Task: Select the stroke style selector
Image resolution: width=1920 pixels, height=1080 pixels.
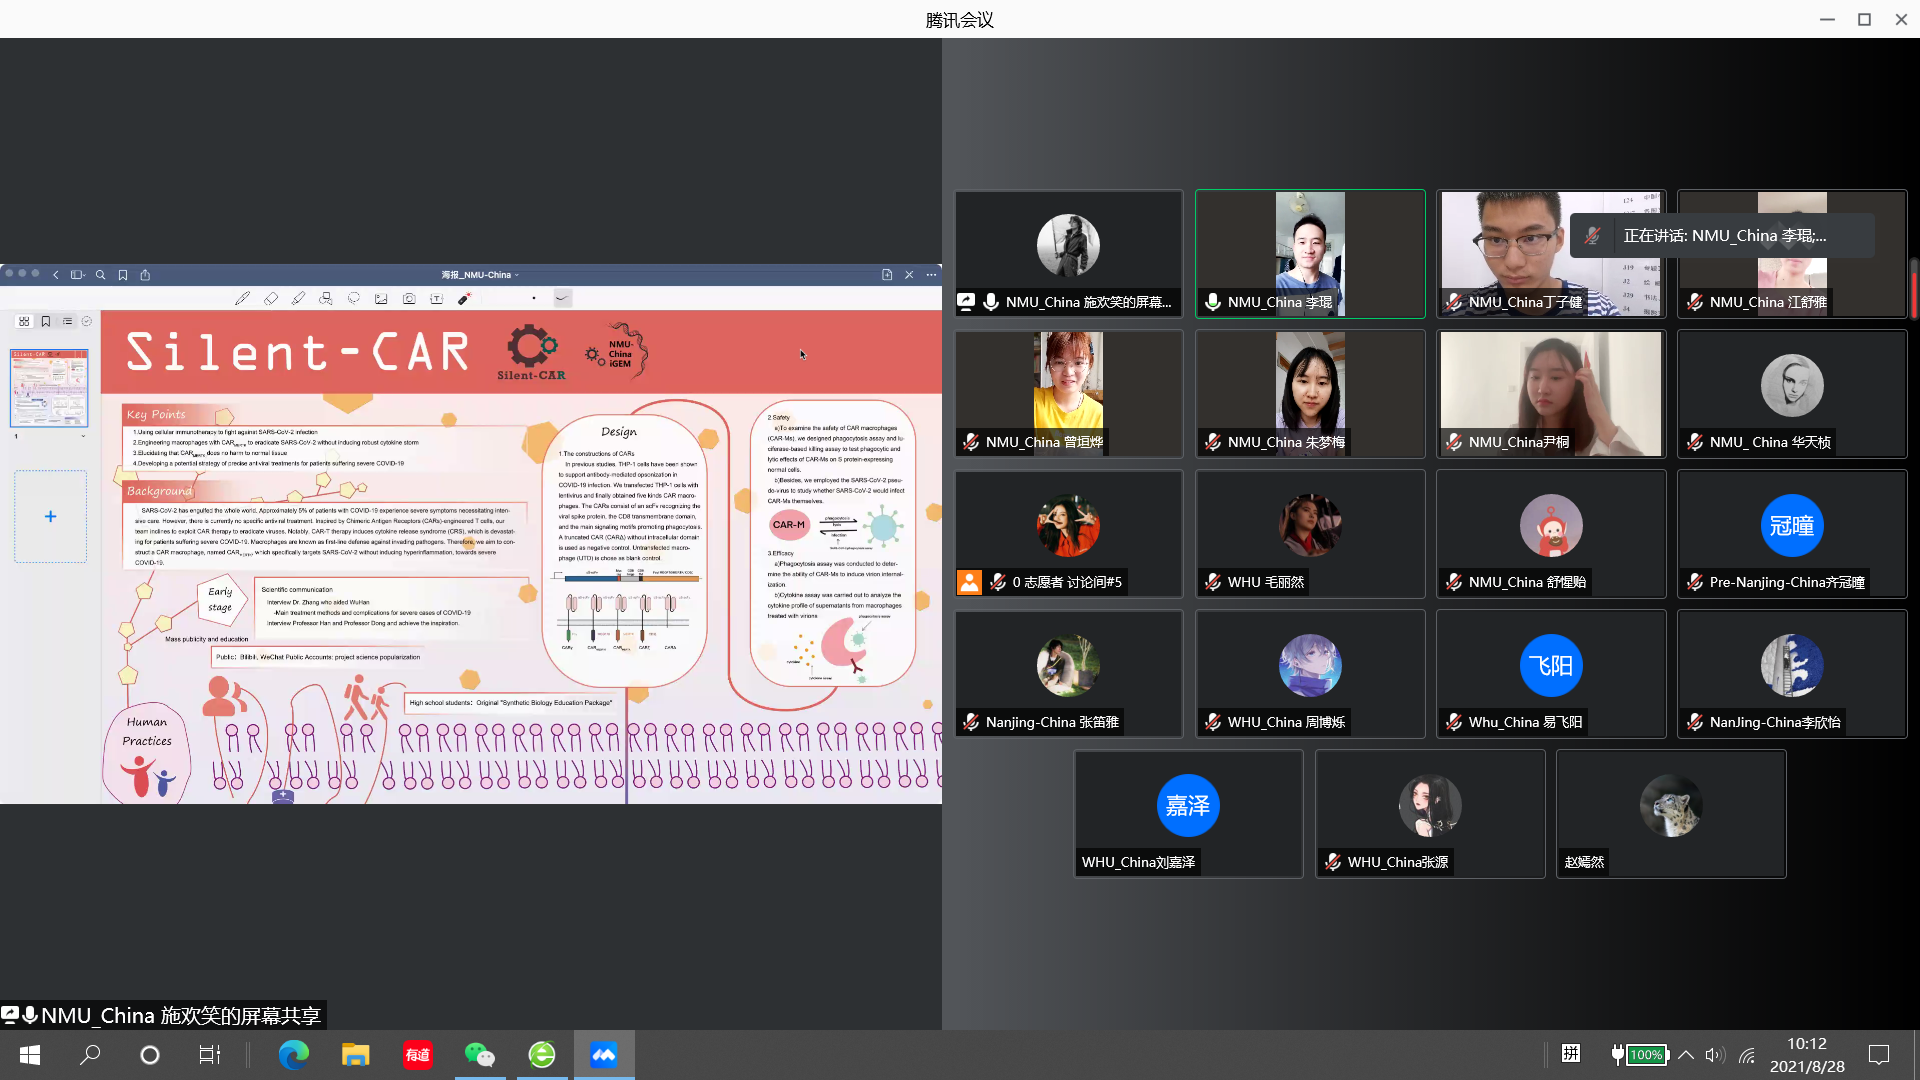Action: pos(563,298)
